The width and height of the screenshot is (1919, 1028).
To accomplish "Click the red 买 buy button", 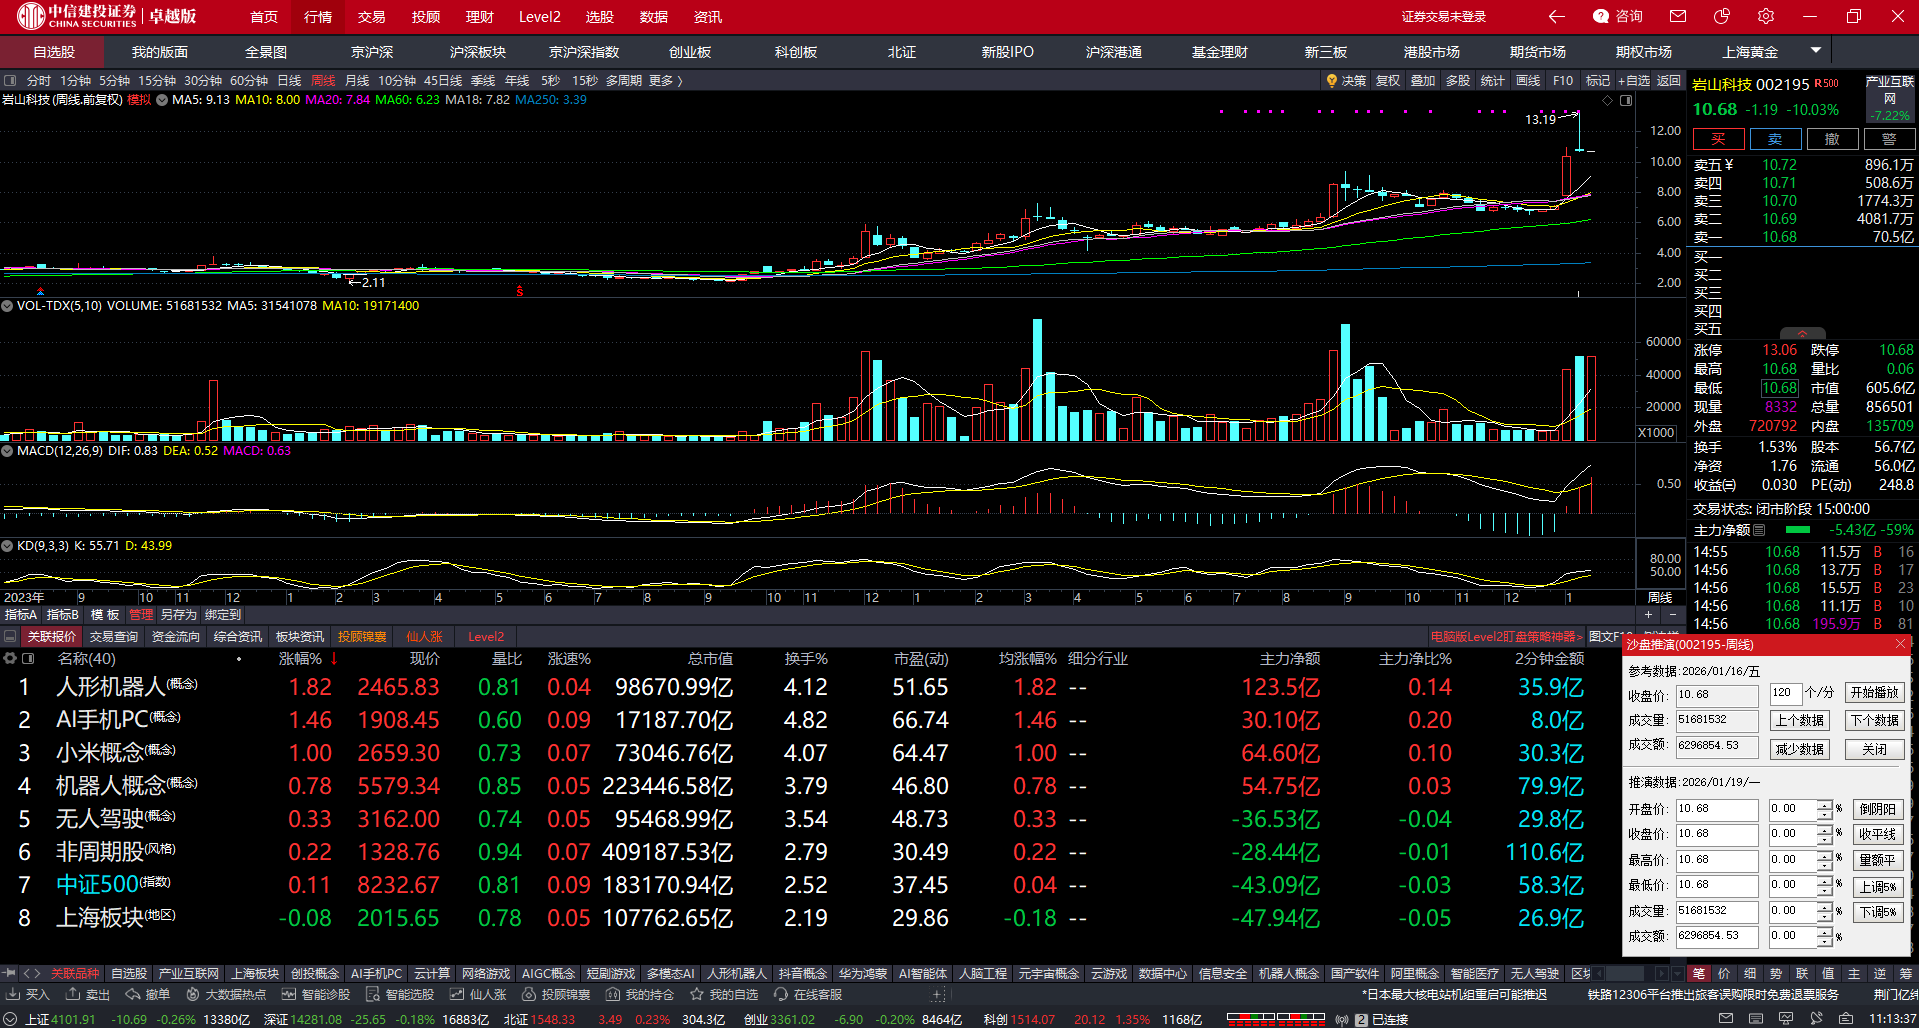I will pyautogui.click(x=1718, y=139).
